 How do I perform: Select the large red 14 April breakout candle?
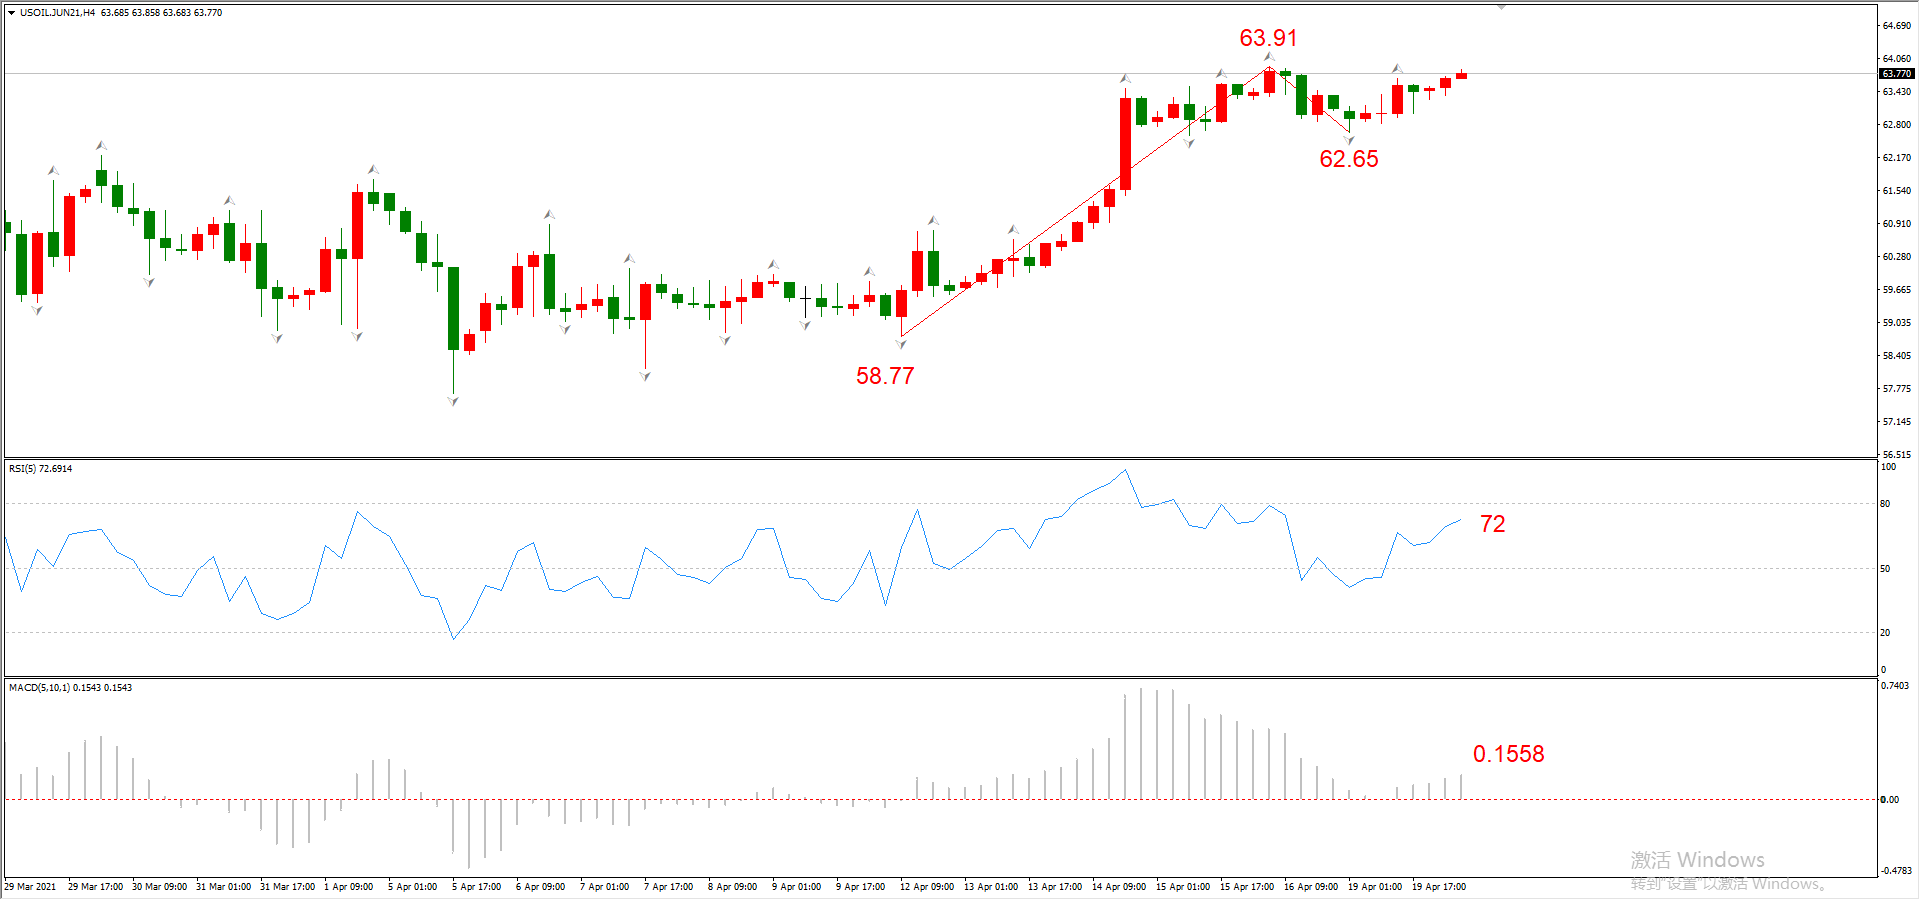[1125, 142]
